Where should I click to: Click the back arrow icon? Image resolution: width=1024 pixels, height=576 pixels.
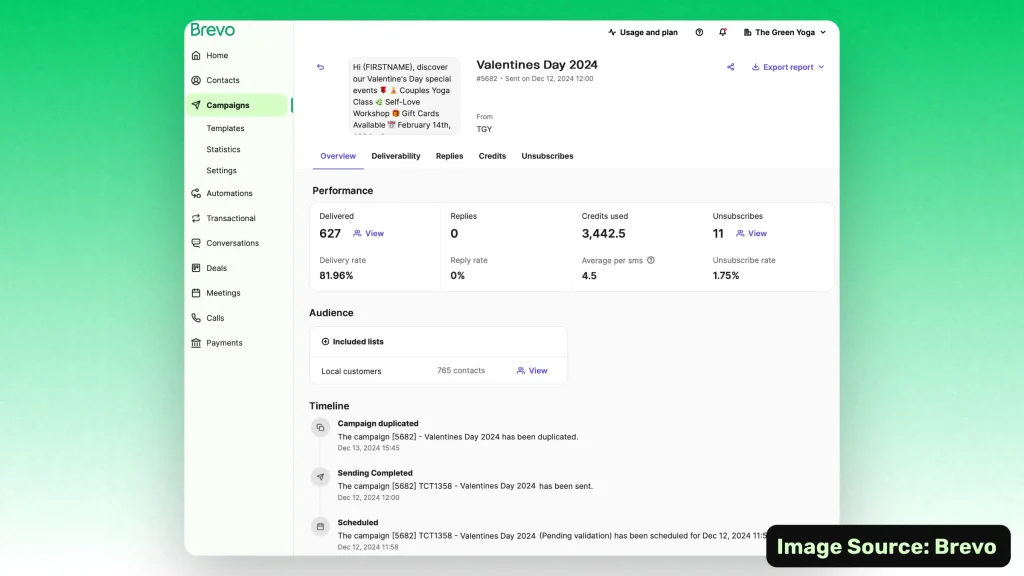[x=321, y=67]
